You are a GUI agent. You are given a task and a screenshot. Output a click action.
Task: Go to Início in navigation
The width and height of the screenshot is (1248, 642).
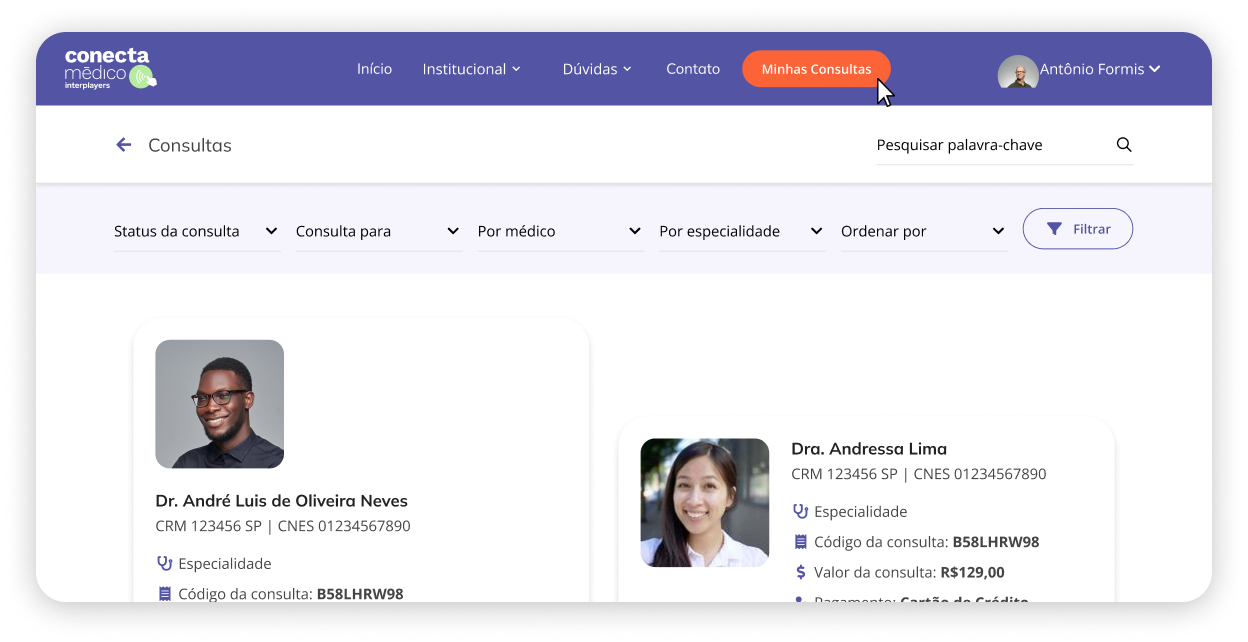(374, 69)
